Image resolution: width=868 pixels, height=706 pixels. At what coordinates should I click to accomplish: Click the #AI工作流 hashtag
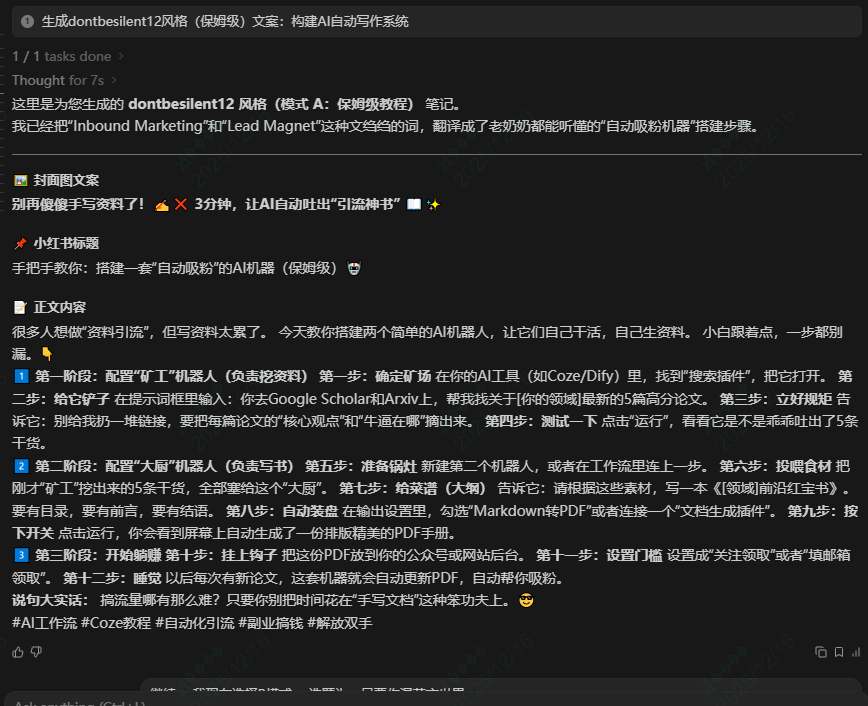click(44, 623)
